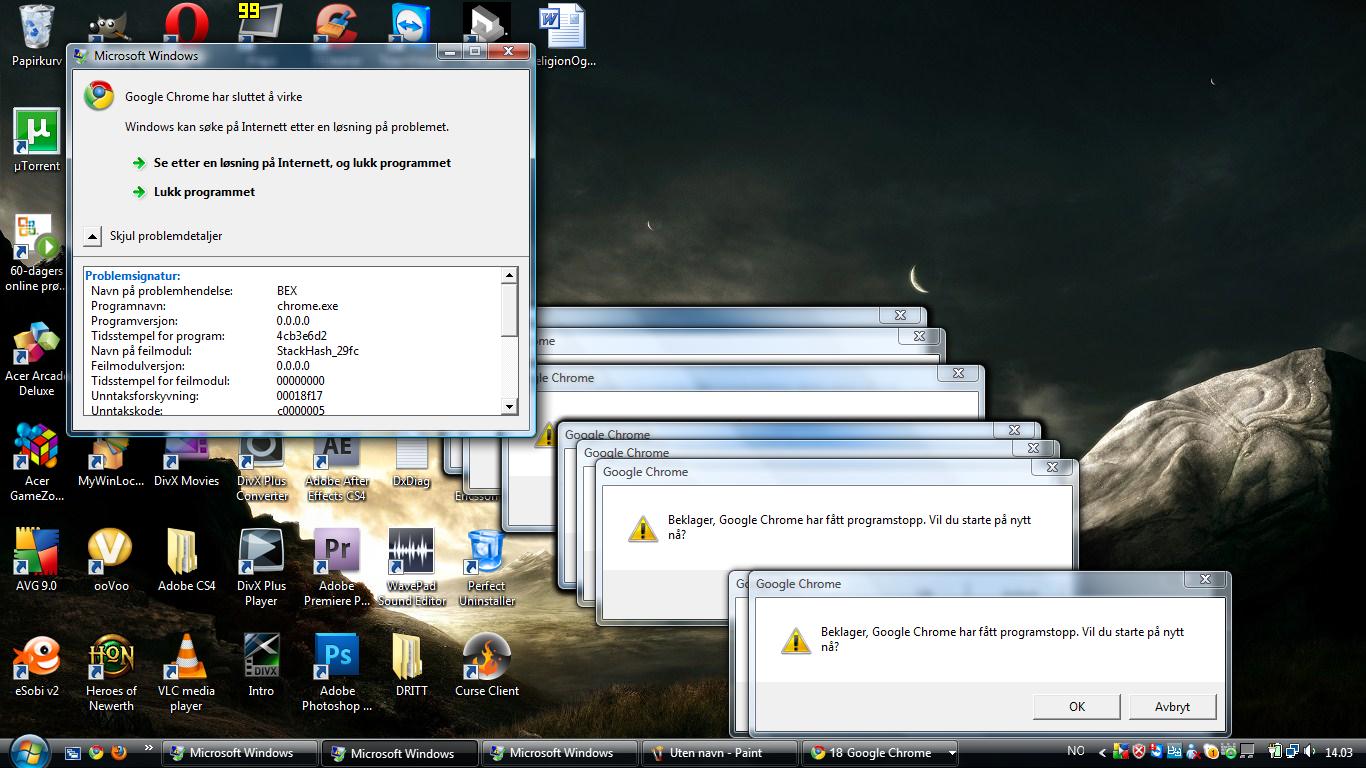Open the Opera browser desktop shortcut
The width and height of the screenshot is (1366, 768).
(186, 24)
